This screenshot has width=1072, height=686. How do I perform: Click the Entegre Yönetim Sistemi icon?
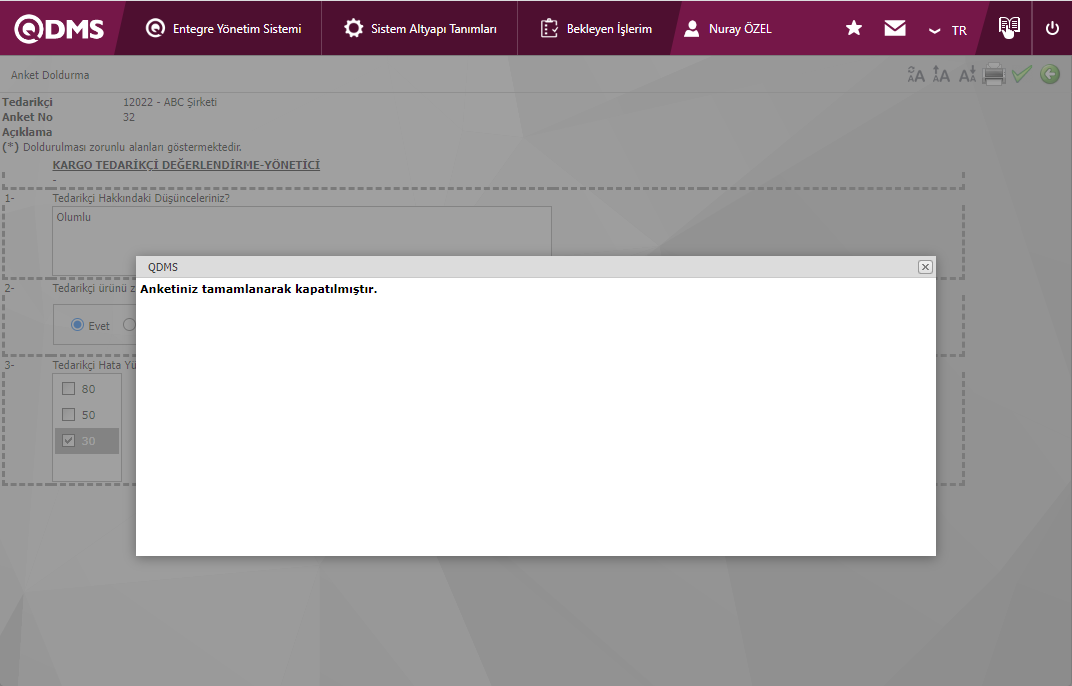click(x=155, y=28)
